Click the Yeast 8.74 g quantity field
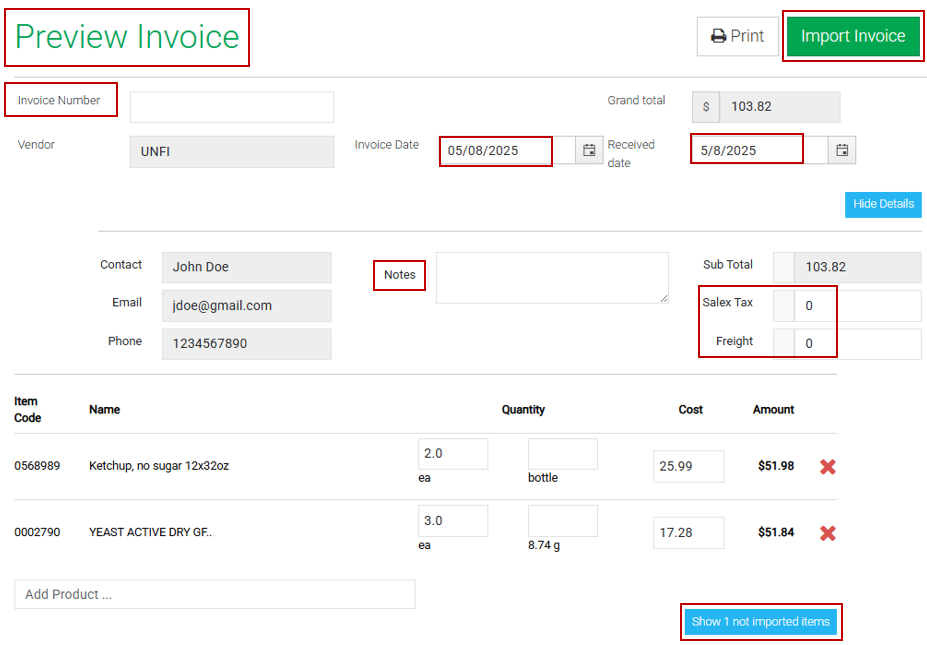 tap(562, 521)
